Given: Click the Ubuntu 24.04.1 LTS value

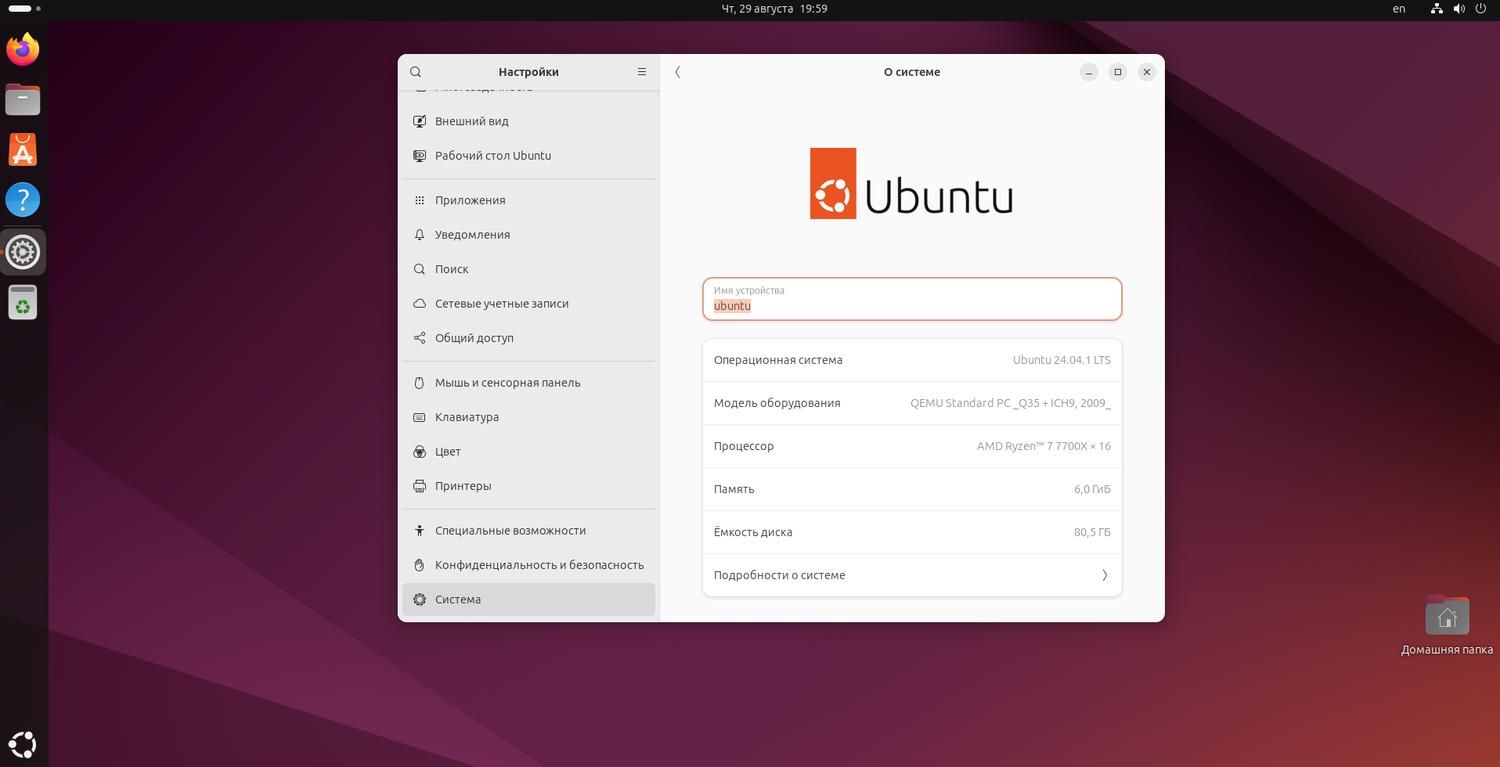Looking at the screenshot, I should (x=1062, y=360).
